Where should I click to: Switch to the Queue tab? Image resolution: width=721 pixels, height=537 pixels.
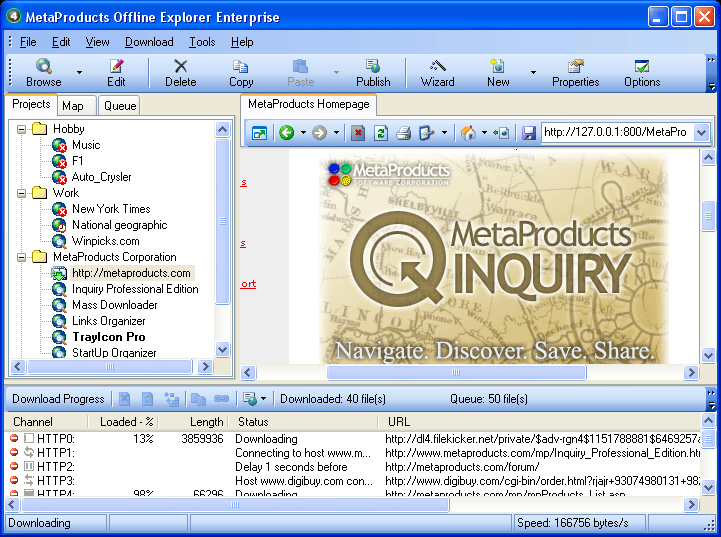(x=120, y=106)
